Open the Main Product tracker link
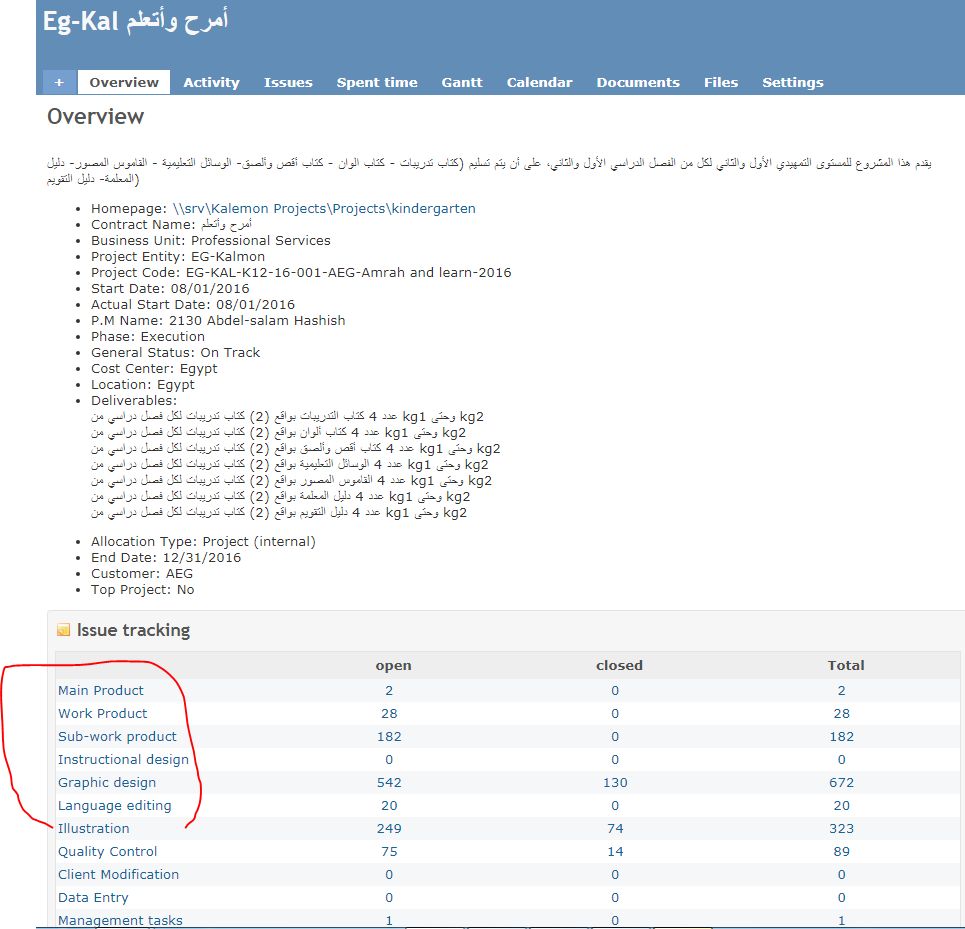Viewport: 965px width, 929px height. tap(101, 691)
